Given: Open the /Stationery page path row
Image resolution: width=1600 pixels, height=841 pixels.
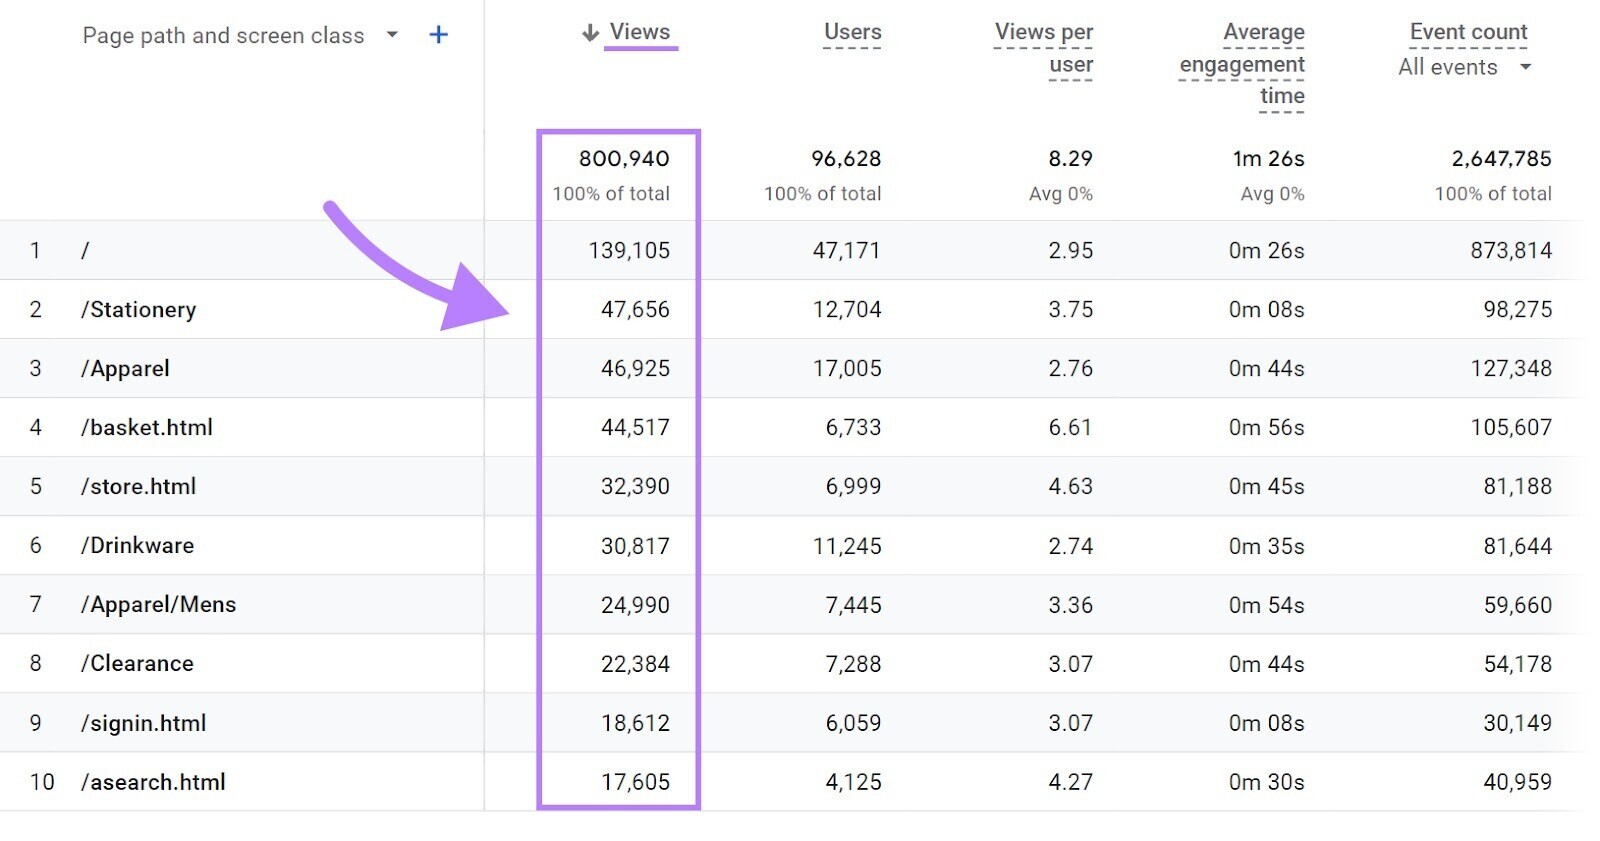Looking at the screenshot, I should (138, 310).
